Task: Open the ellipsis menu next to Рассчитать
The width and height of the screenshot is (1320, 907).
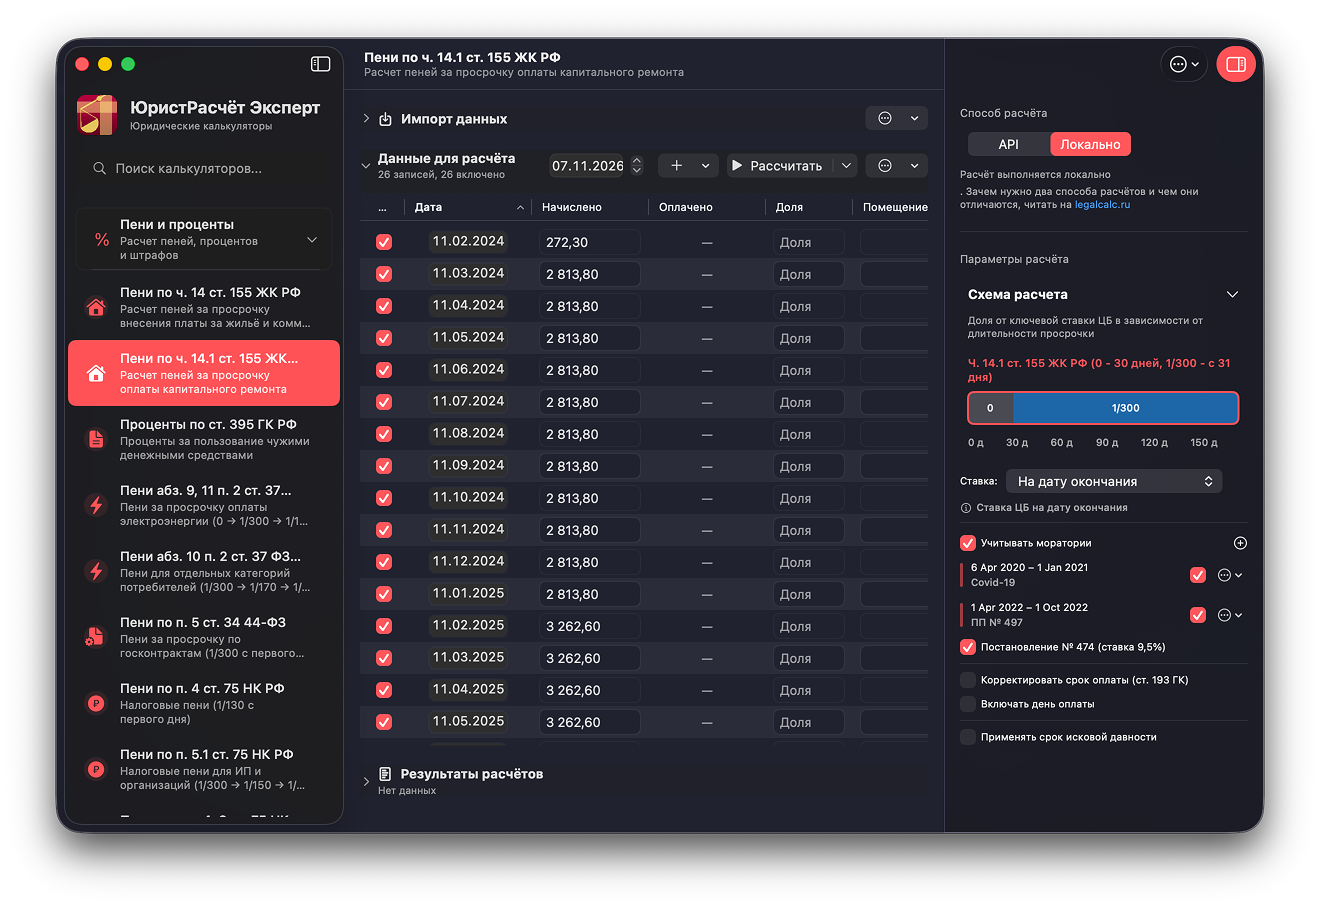Action: 896,166
